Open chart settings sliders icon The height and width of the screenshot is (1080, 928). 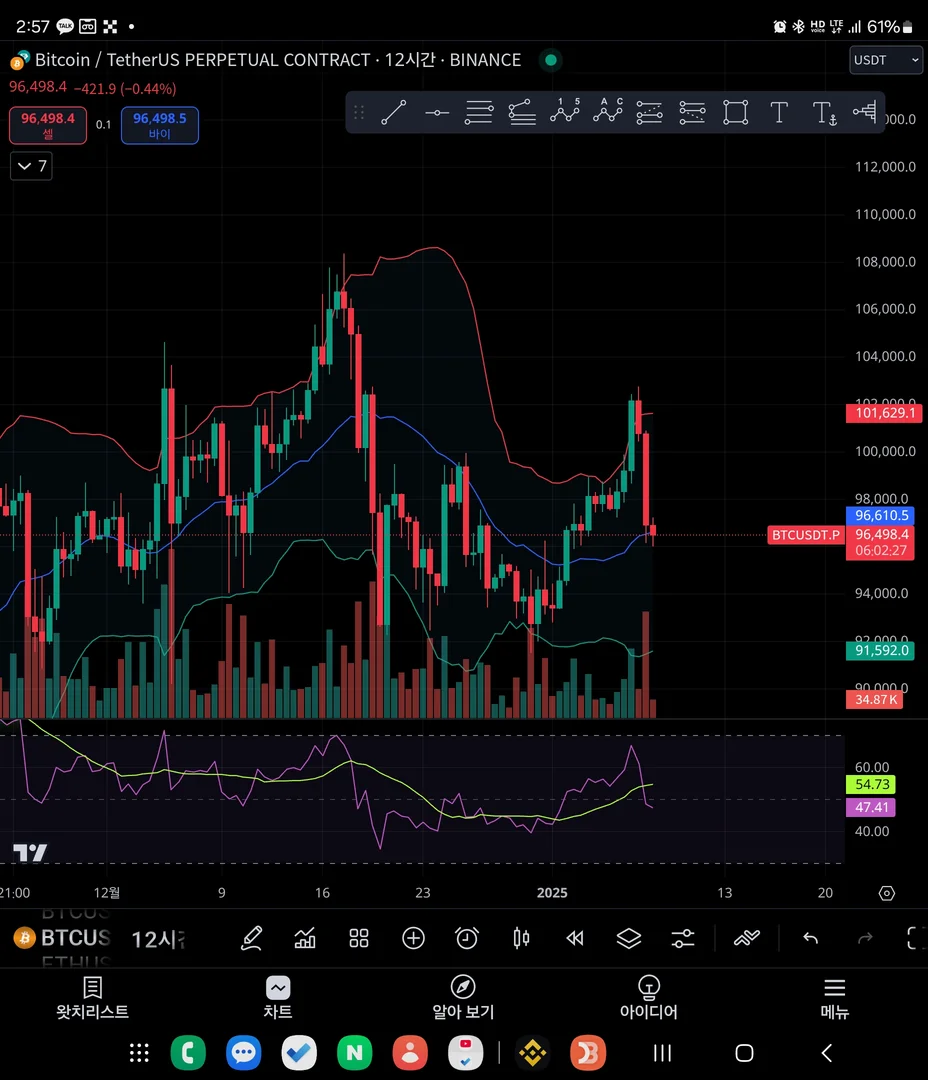click(683, 938)
